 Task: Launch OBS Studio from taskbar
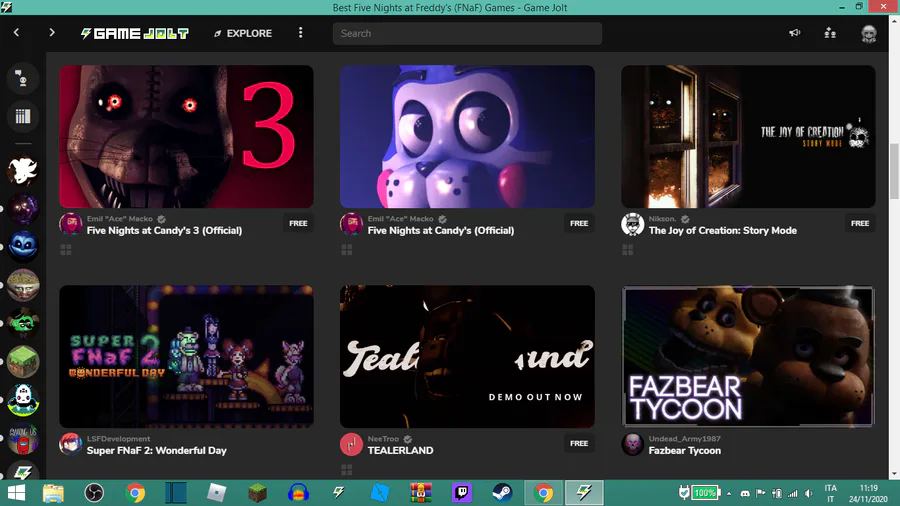click(94, 493)
